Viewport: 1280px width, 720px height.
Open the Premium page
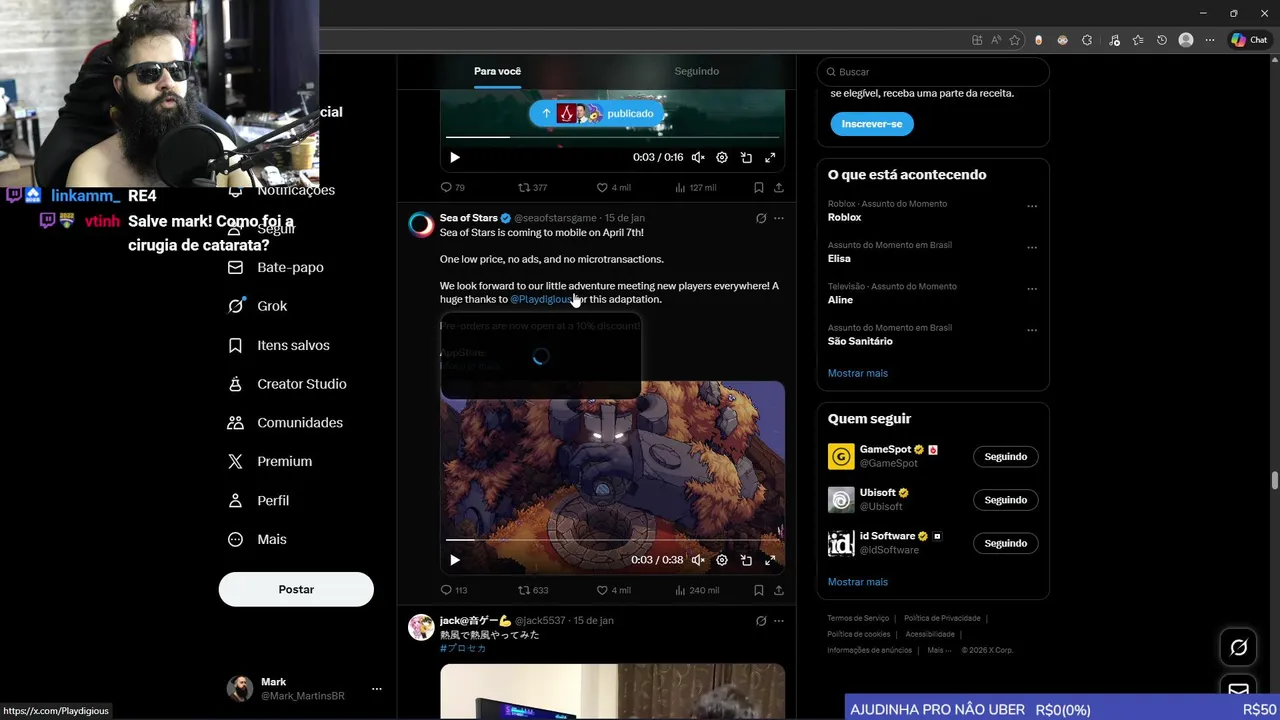point(270,461)
